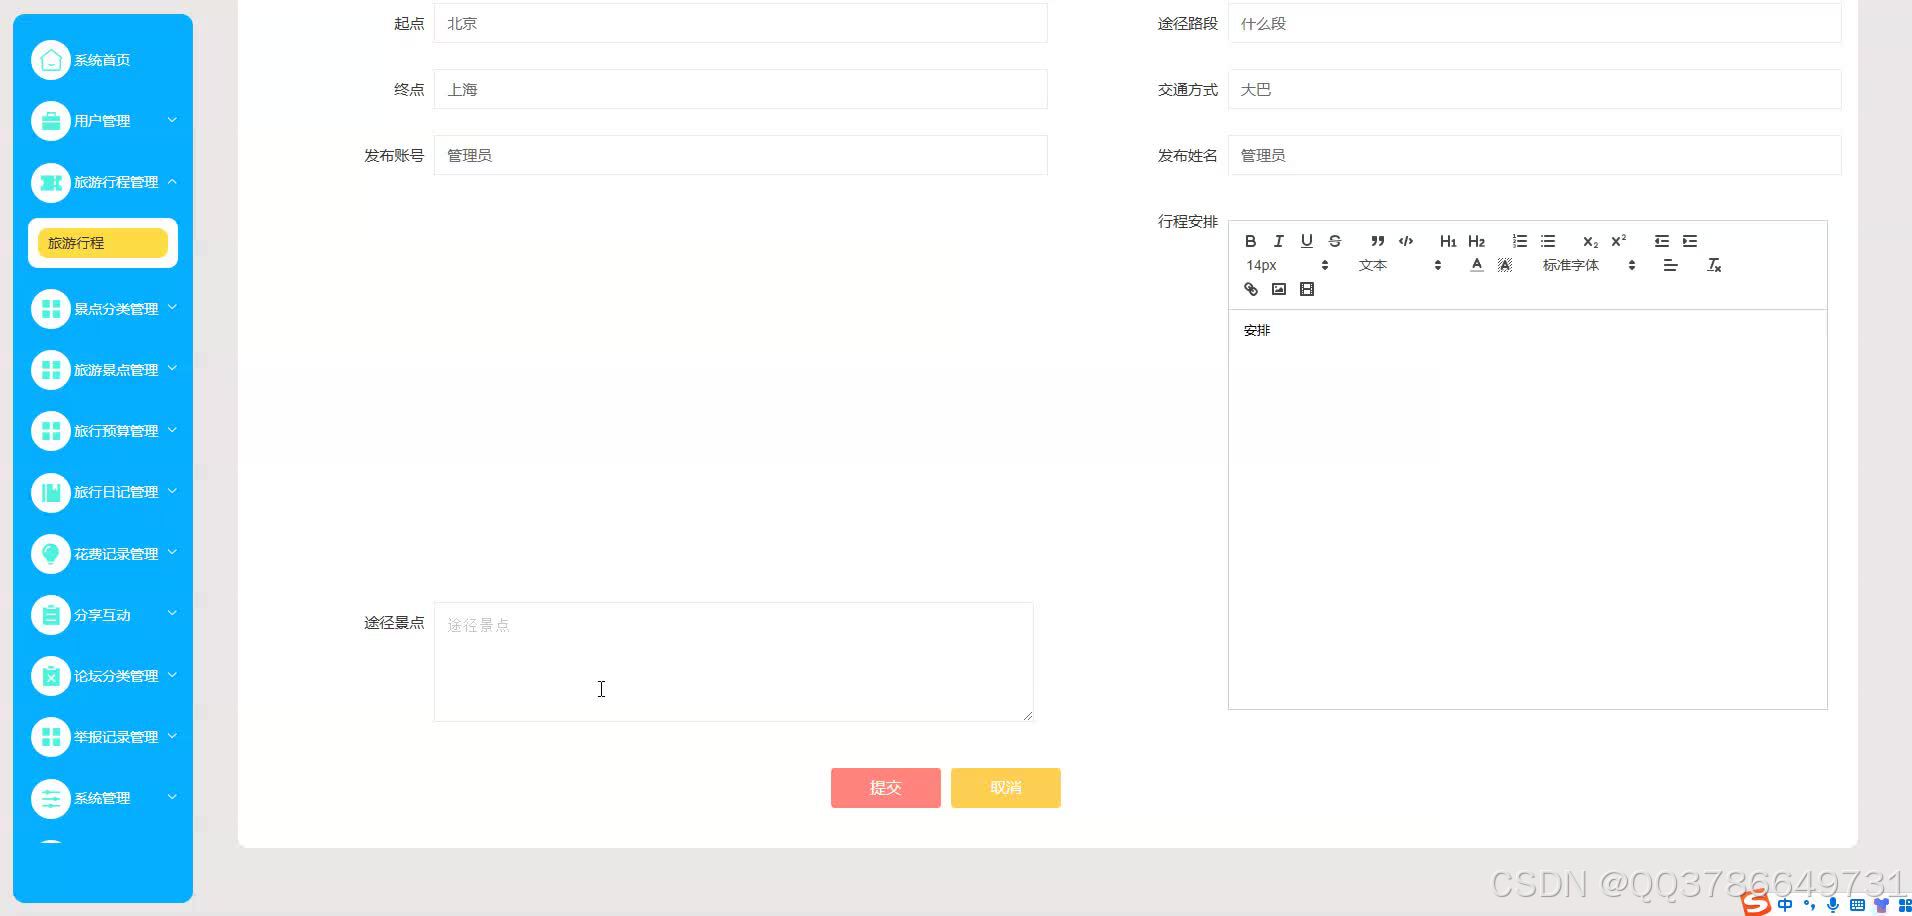Focus the 终点 input field
Screen dimensions: 1912x916
pos(740,89)
